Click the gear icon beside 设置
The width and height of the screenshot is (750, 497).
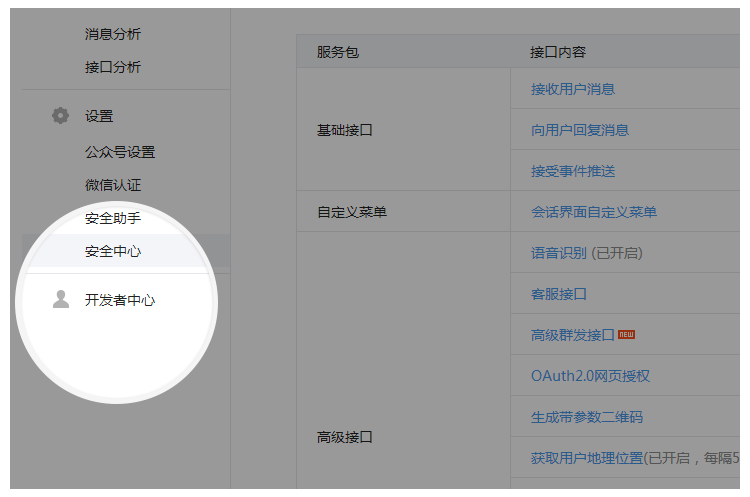tap(60, 116)
